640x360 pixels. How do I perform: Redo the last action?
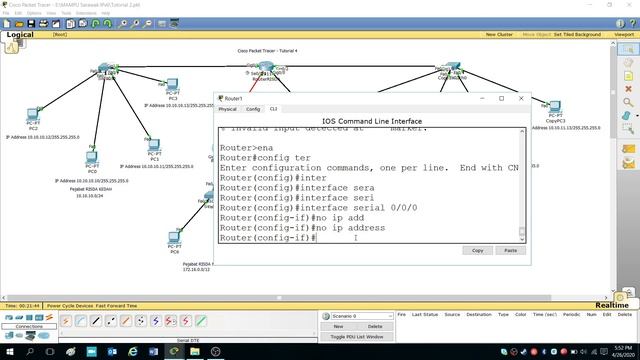coord(107,24)
